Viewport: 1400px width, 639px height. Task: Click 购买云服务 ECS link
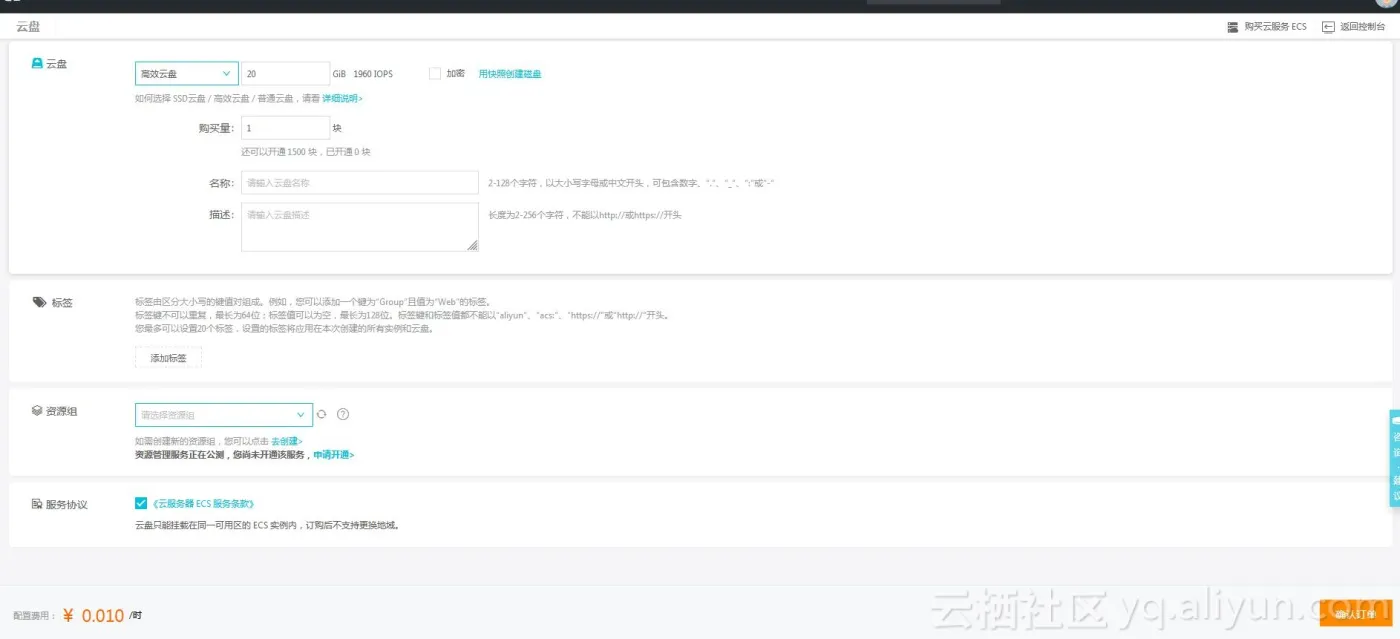point(1275,27)
